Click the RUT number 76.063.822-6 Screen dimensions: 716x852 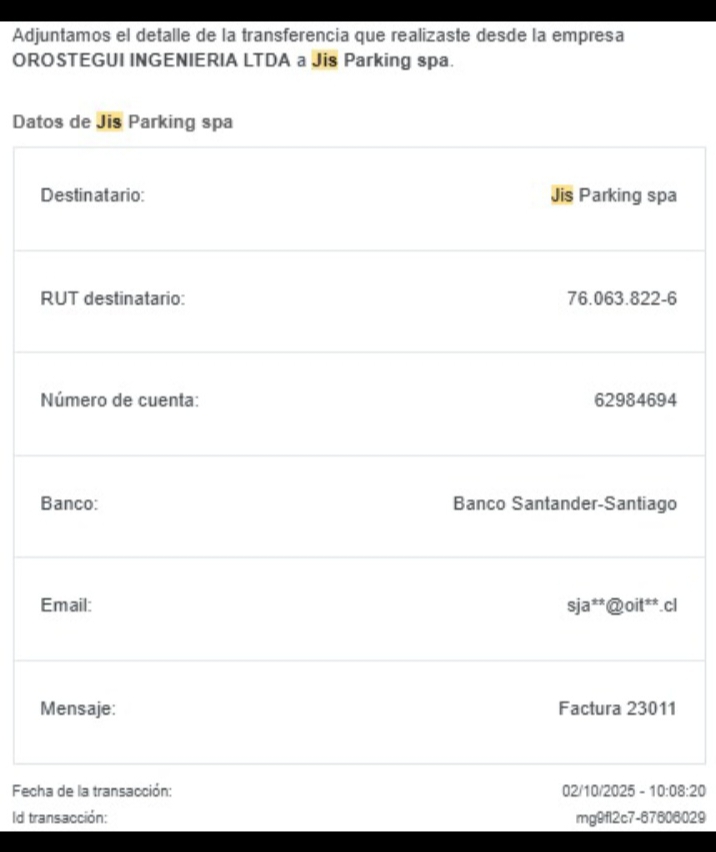coord(621,298)
